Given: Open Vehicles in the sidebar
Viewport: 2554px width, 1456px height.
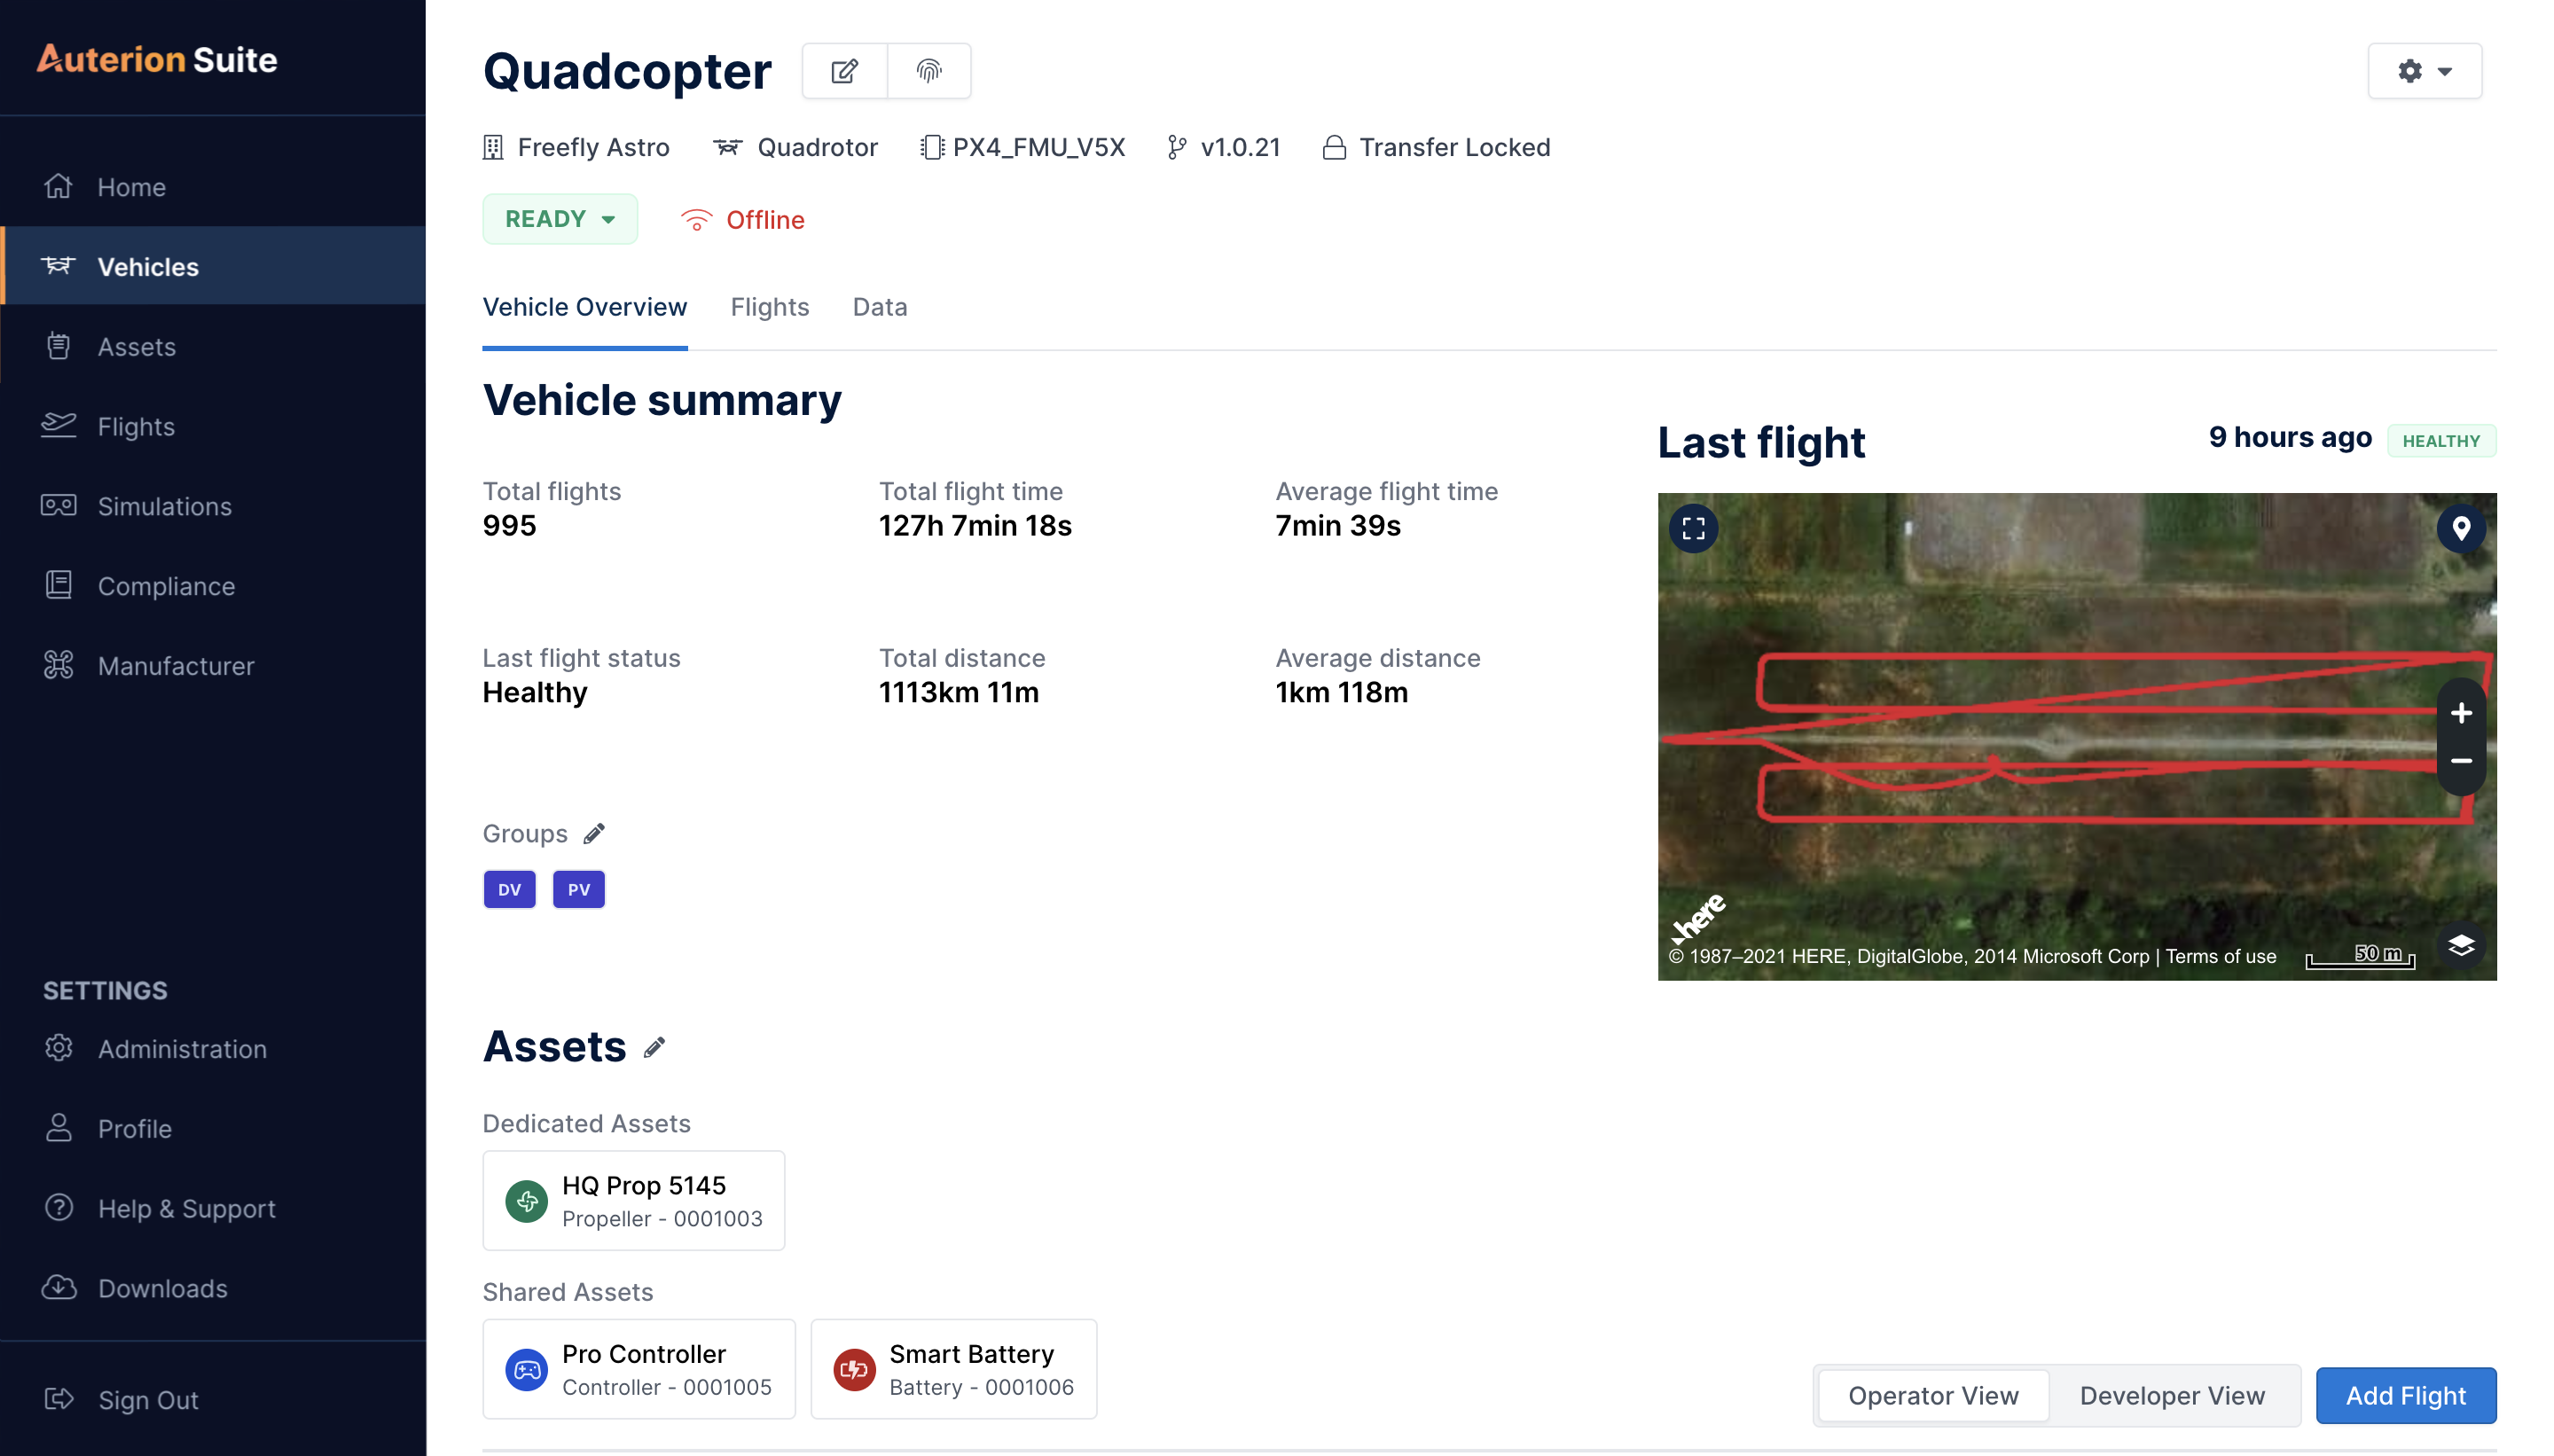Looking at the screenshot, I should 213,266.
